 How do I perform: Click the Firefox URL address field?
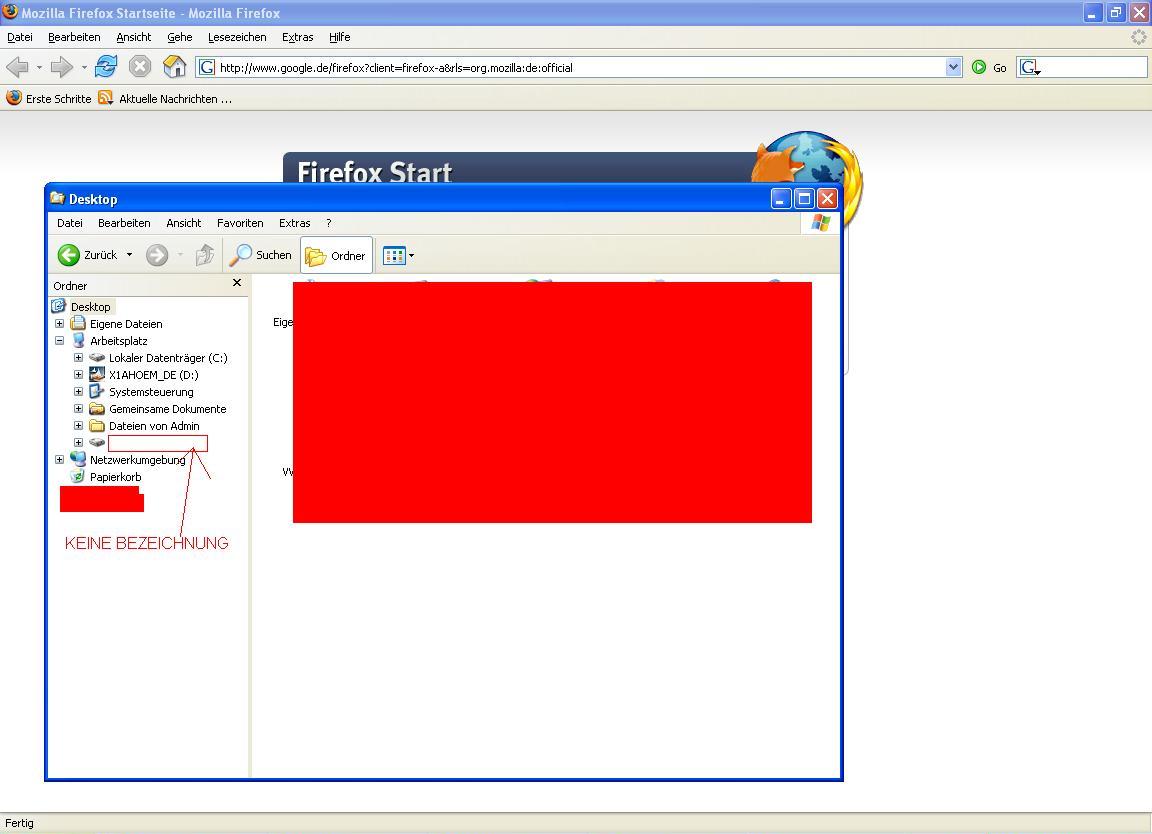tap(580, 68)
